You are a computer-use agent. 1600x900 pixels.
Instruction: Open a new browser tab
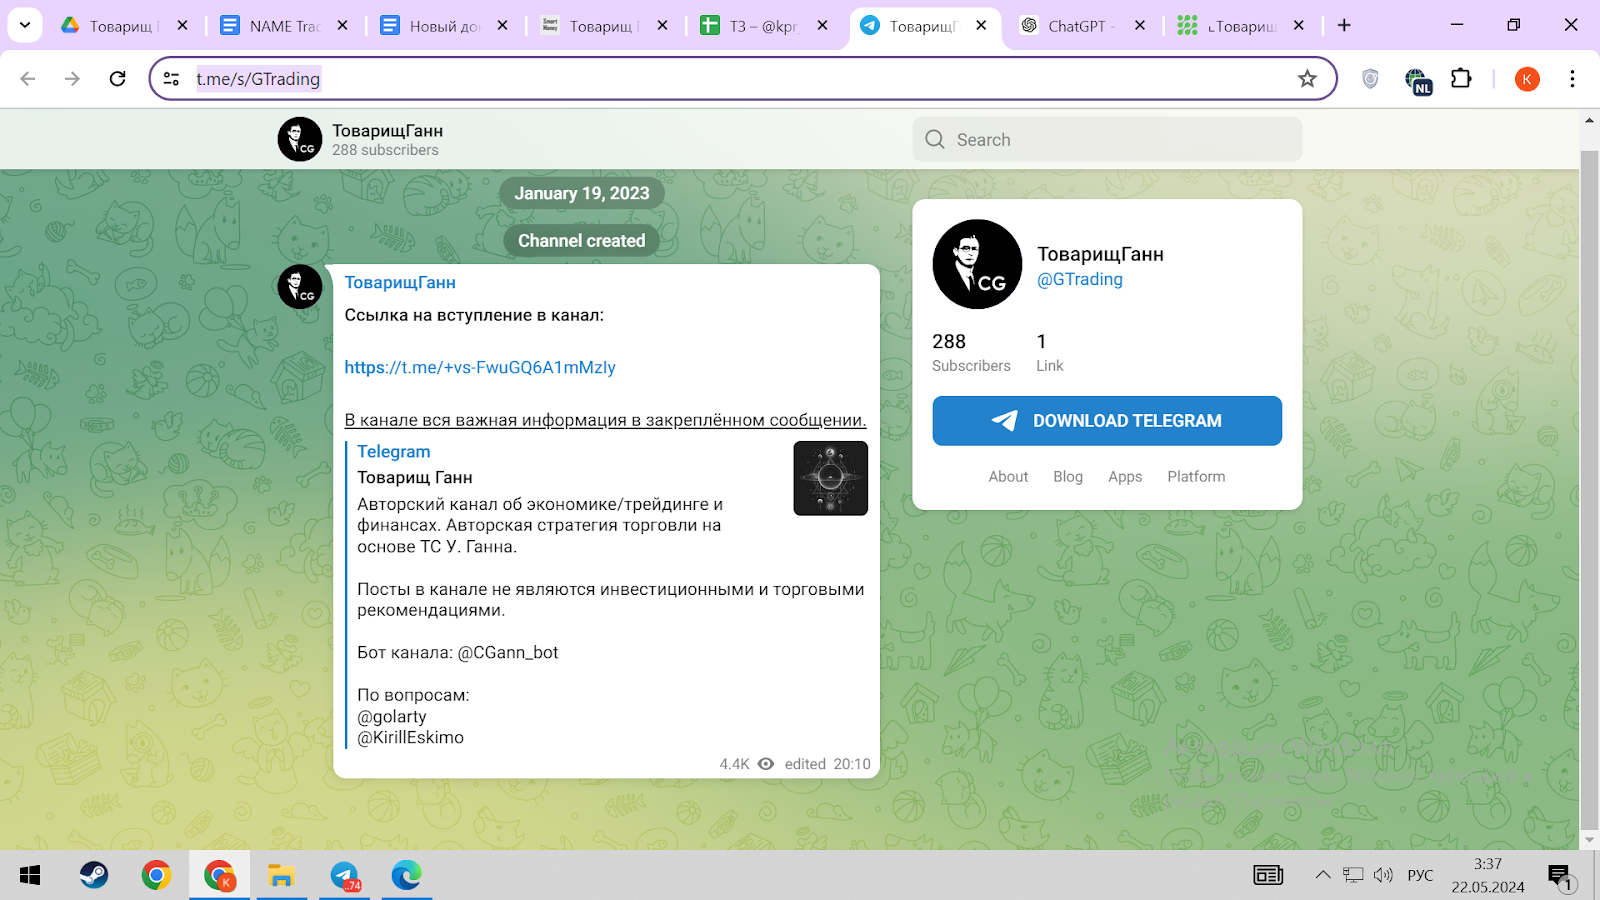tap(1344, 25)
